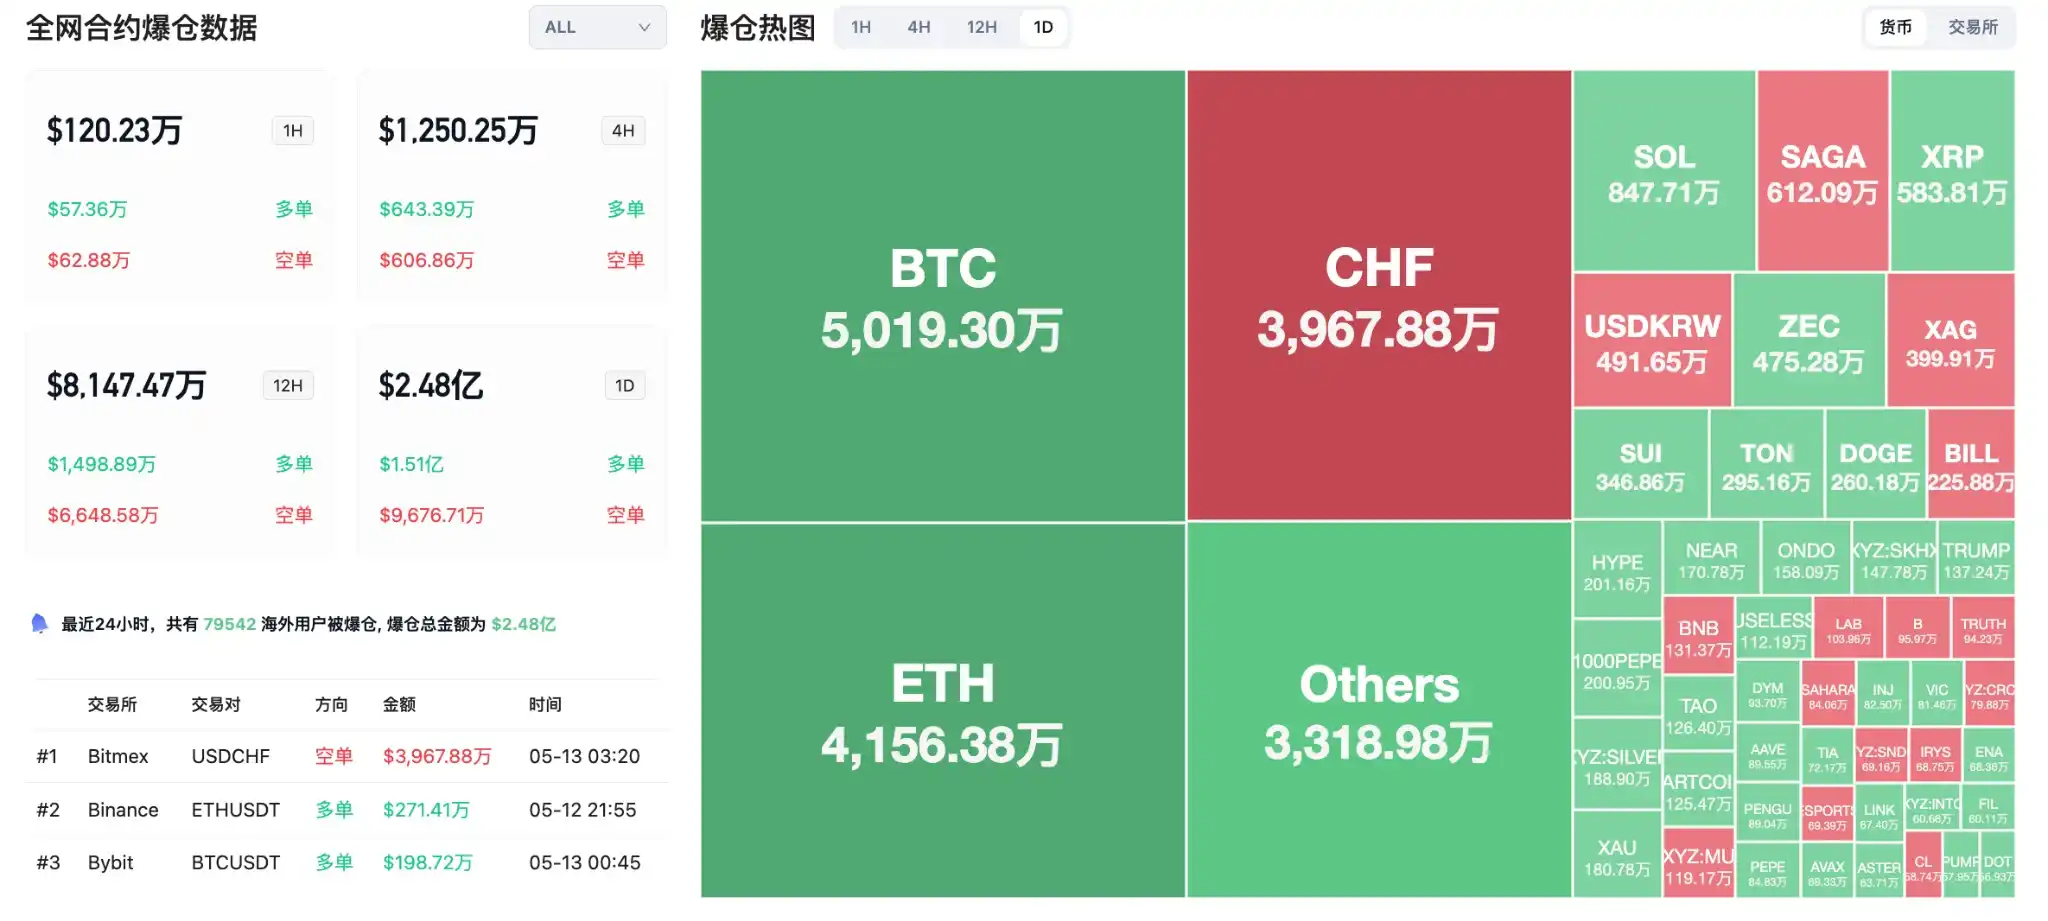The width and height of the screenshot is (2048, 921).
Task: Open the Others heatmap block
Action: (x=1379, y=710)
